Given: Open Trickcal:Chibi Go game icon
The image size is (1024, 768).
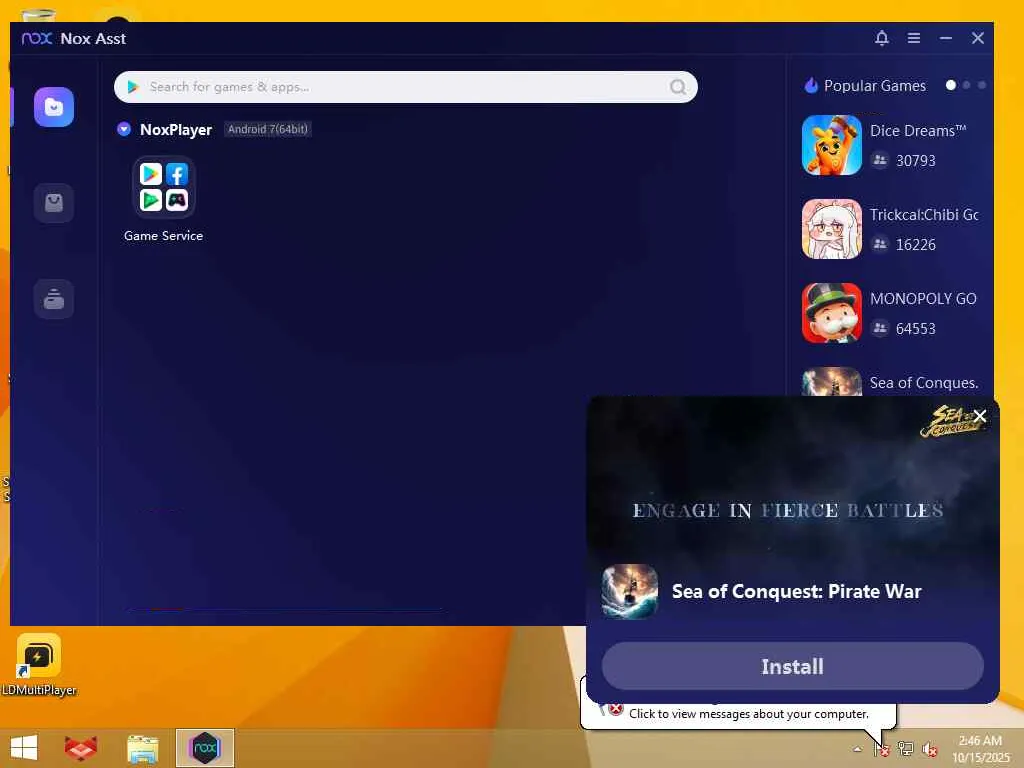Looking at the screenshot, I should pos(831,229).
